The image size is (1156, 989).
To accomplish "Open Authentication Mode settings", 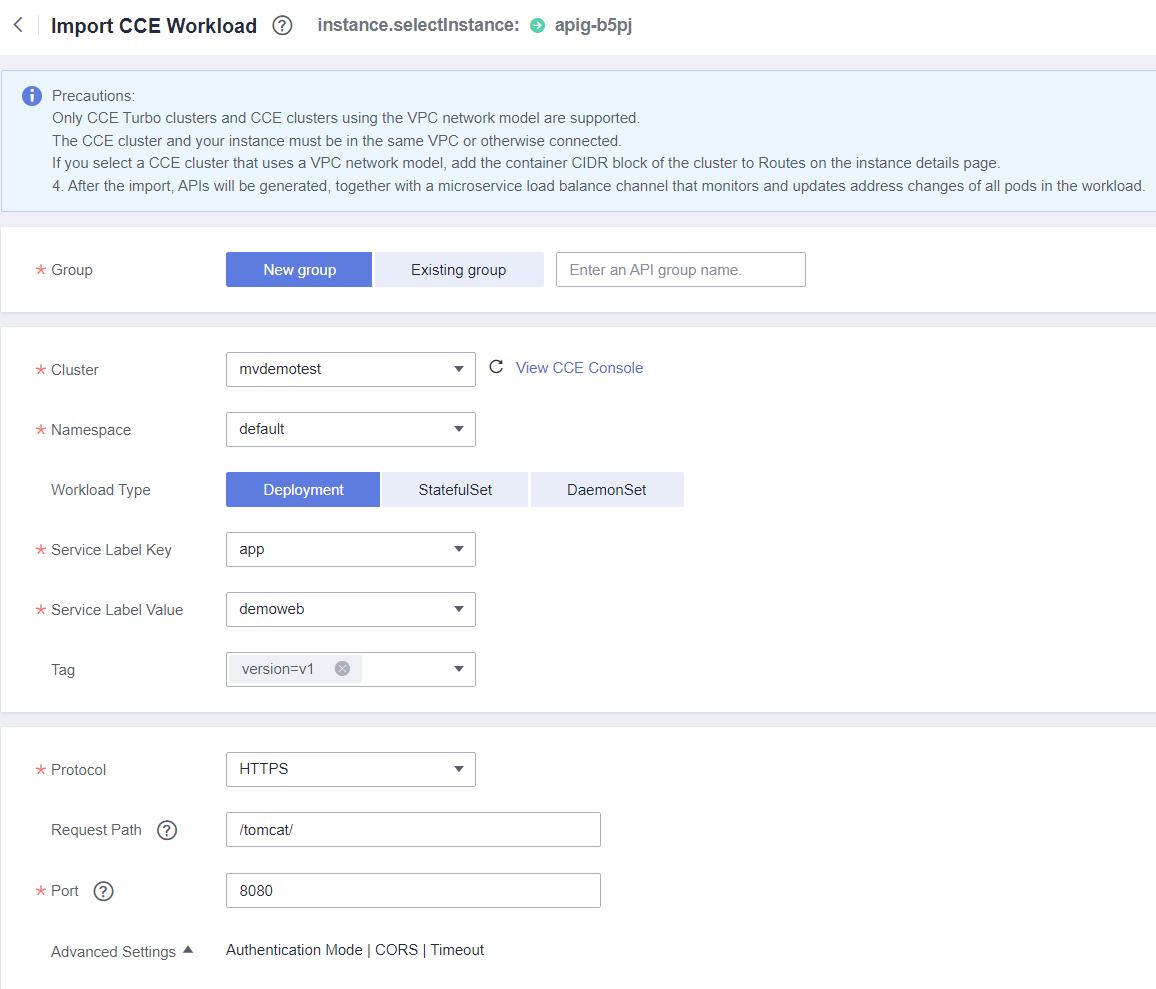I will coord(294,950).
